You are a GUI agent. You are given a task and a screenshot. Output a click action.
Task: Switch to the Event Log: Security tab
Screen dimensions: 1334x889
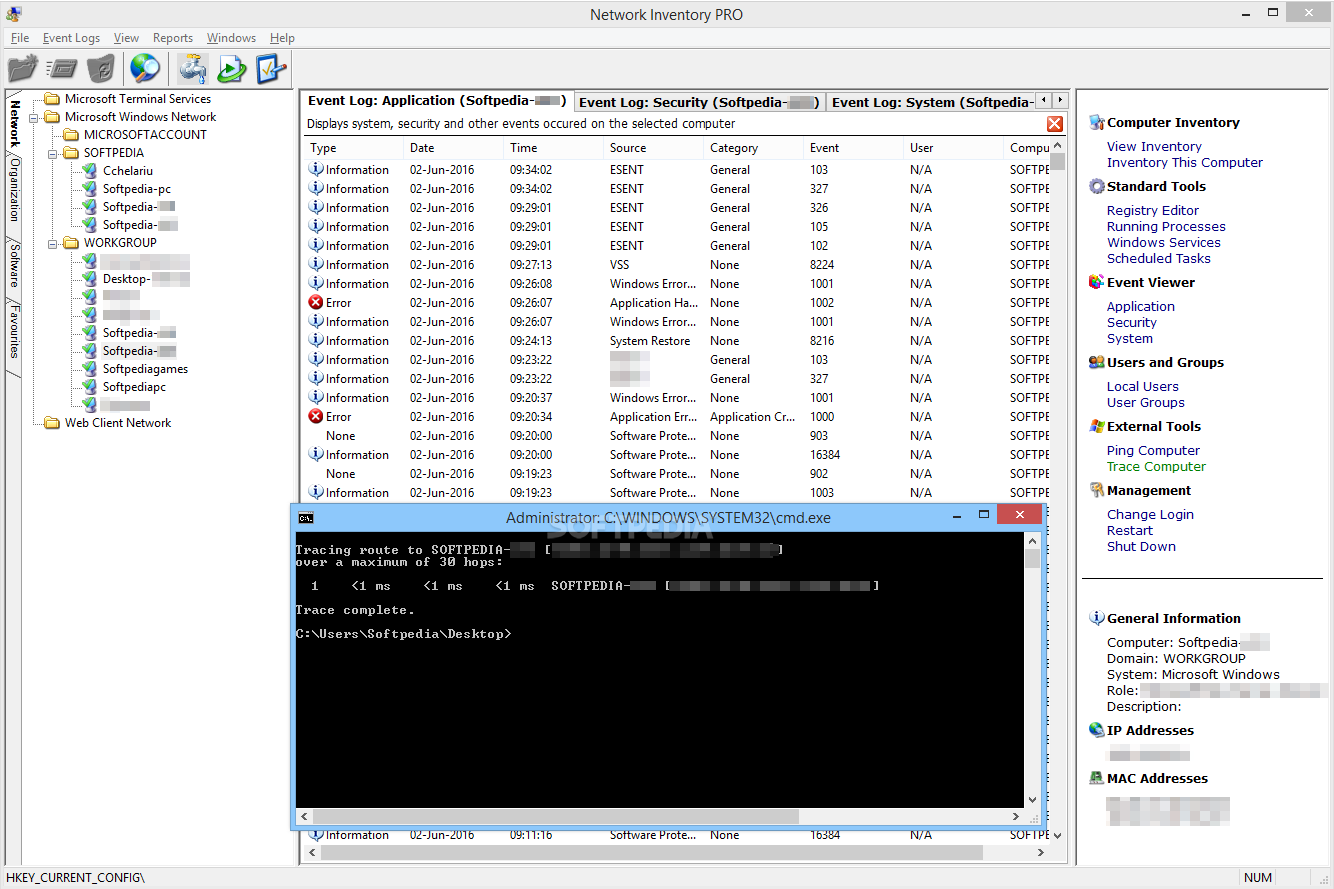point(699,102)
